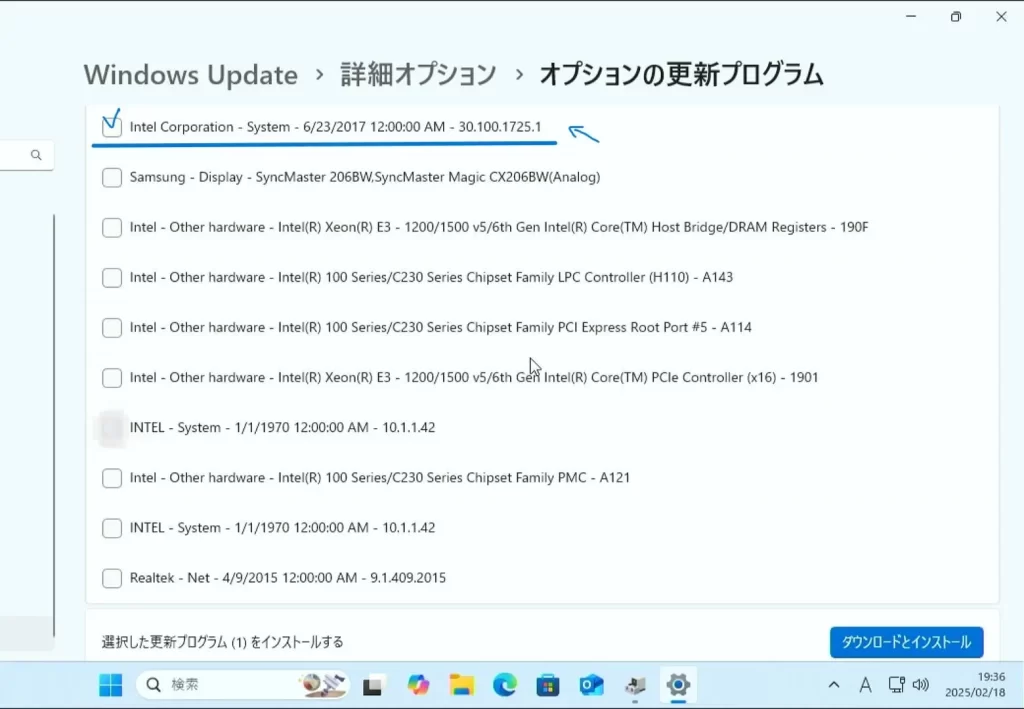The image size is (1024, 709).
Task: Navigate to 詳細オプション breadcrumb
Action: [418, 75]
